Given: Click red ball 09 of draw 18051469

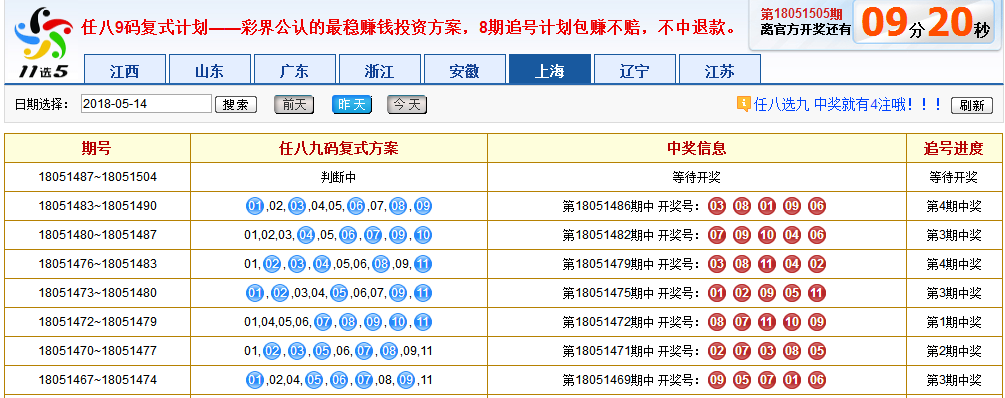Looking at the screenshot, I should 717,380.
